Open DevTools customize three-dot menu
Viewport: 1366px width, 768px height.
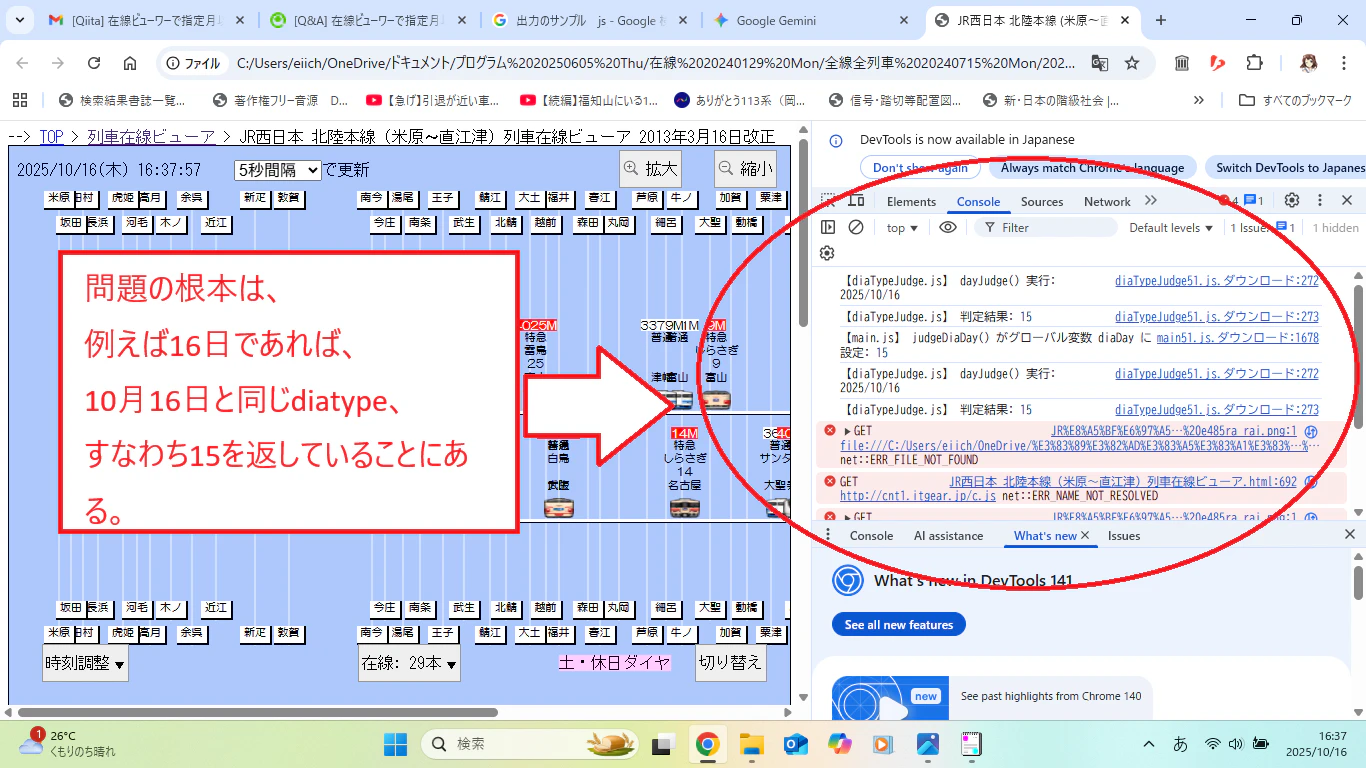point(1320,201)
